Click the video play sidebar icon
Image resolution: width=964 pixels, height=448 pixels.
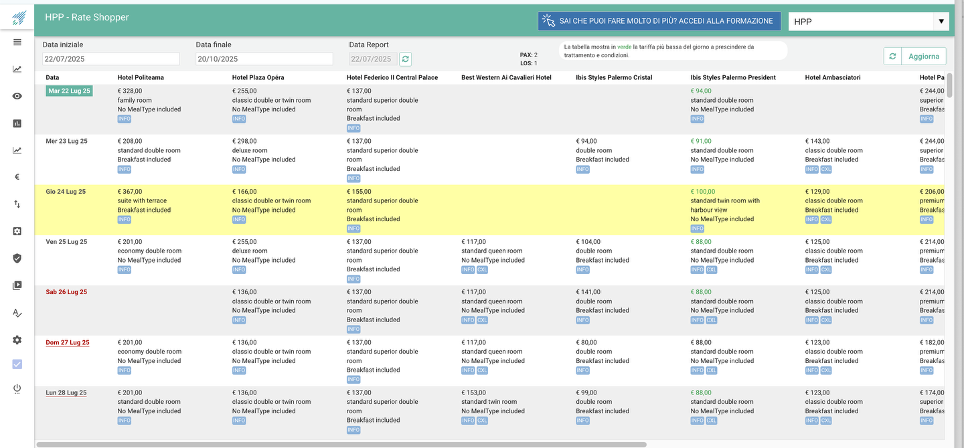click(x=17, y=285)
